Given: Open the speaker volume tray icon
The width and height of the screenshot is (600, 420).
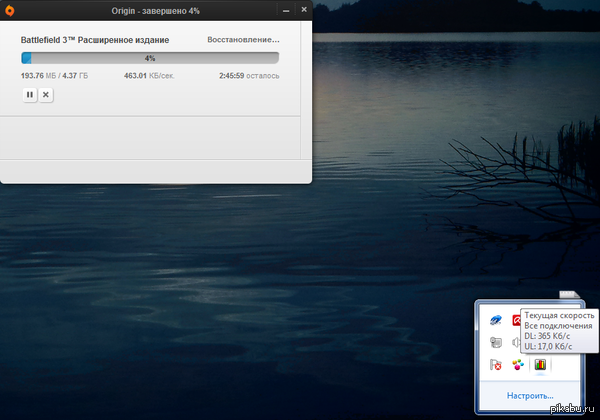Looking at the screenshot, I should (x=516, y=342).
